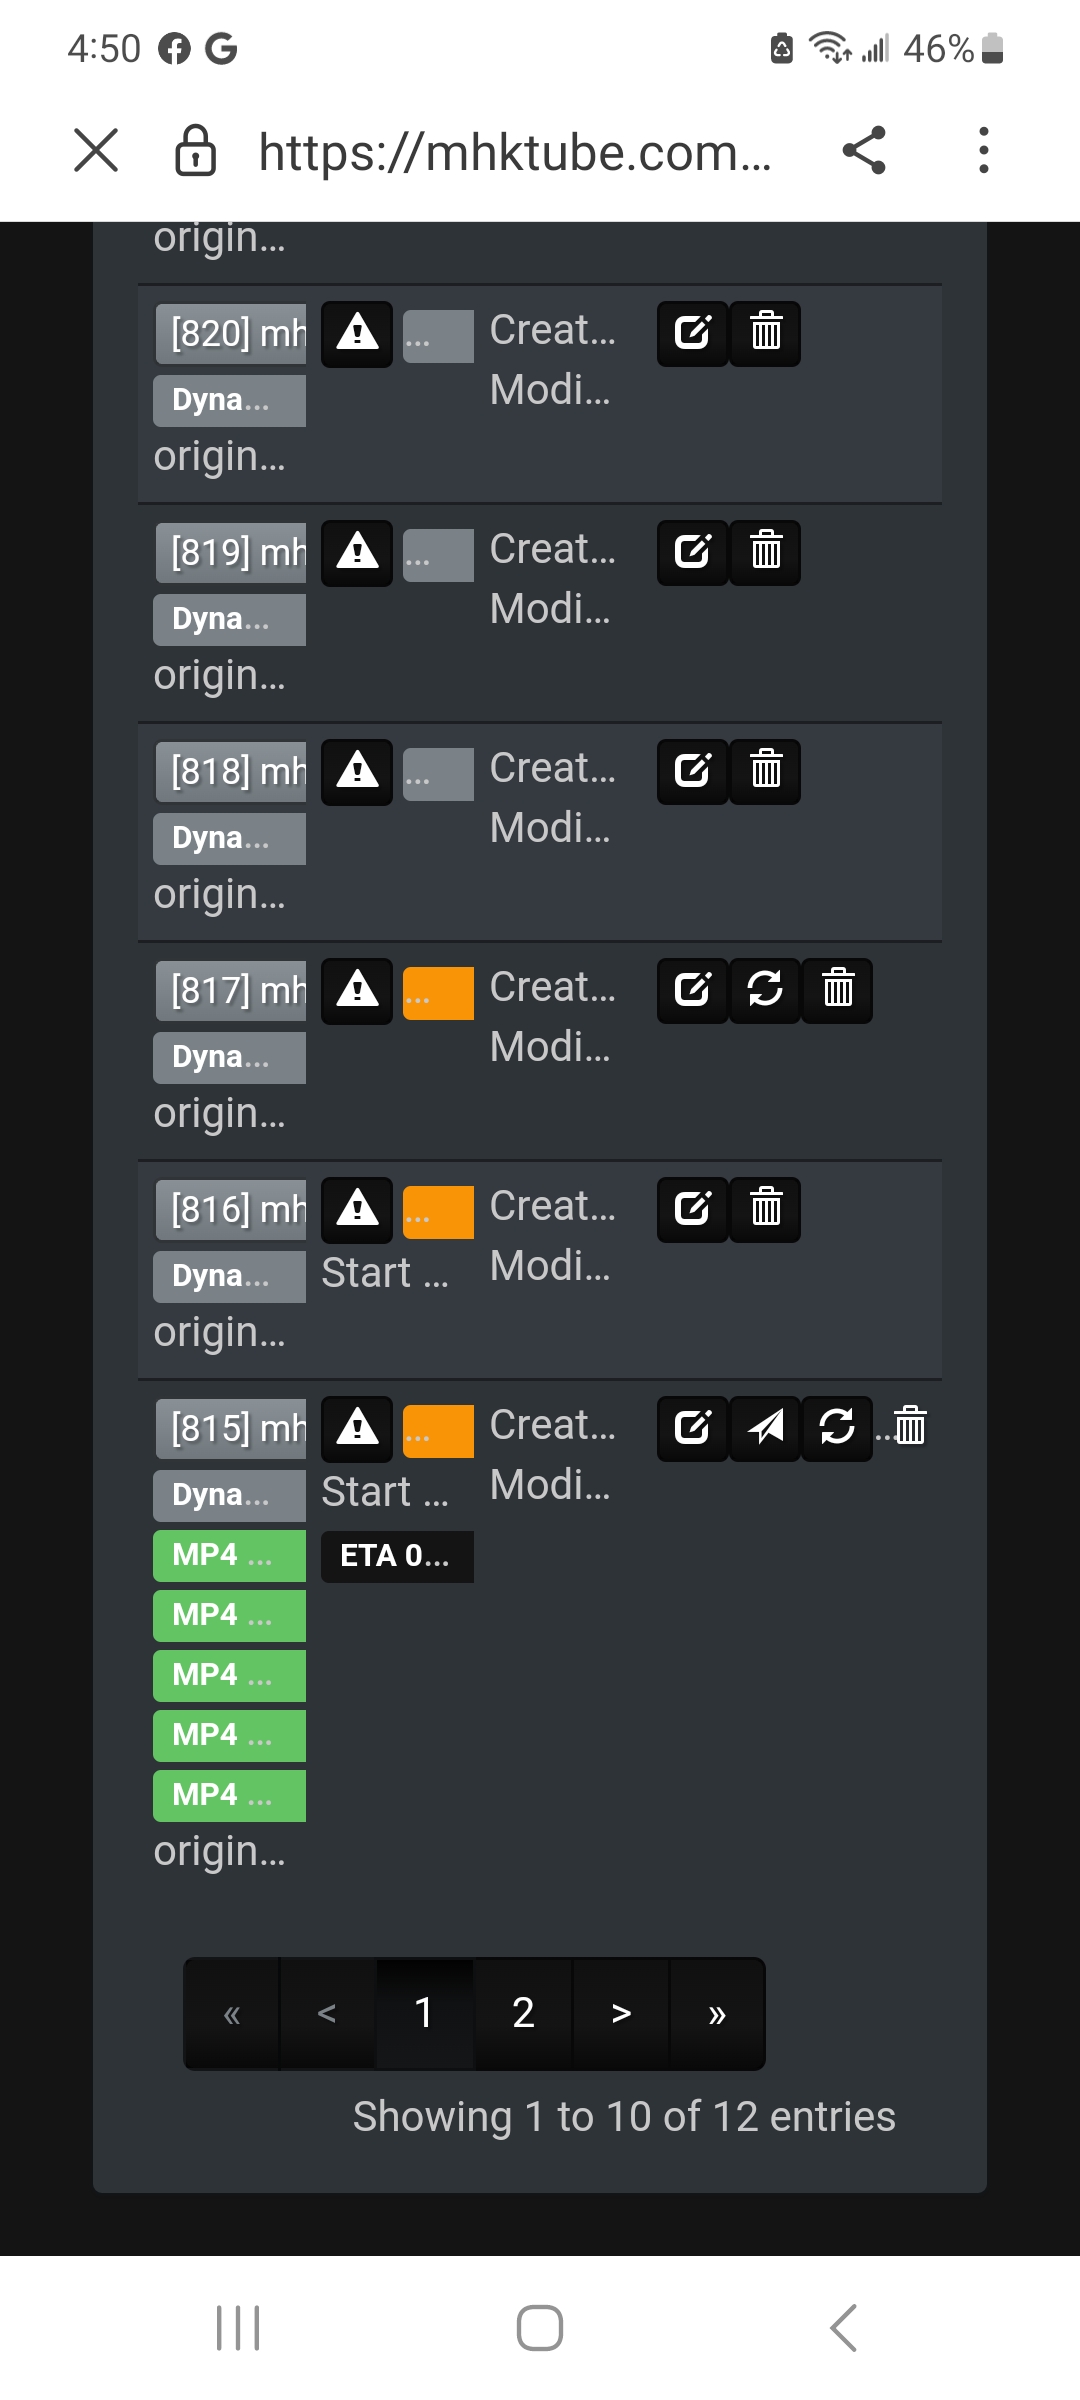
Task: Click the [820] mh label
Action: click(x=231, y=334)
